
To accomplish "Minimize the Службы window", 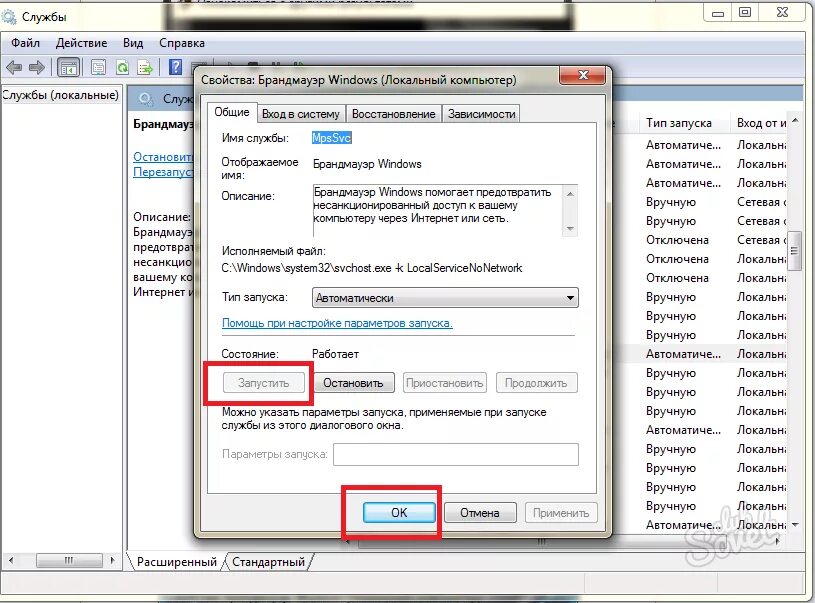I will (718, 13).
